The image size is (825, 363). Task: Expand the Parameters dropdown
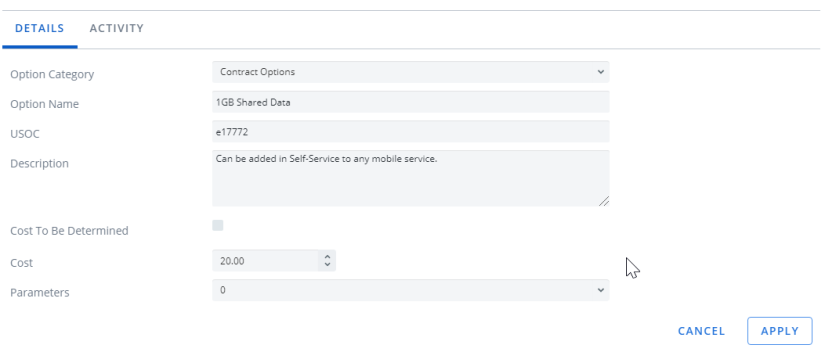[x=410, y=290]
